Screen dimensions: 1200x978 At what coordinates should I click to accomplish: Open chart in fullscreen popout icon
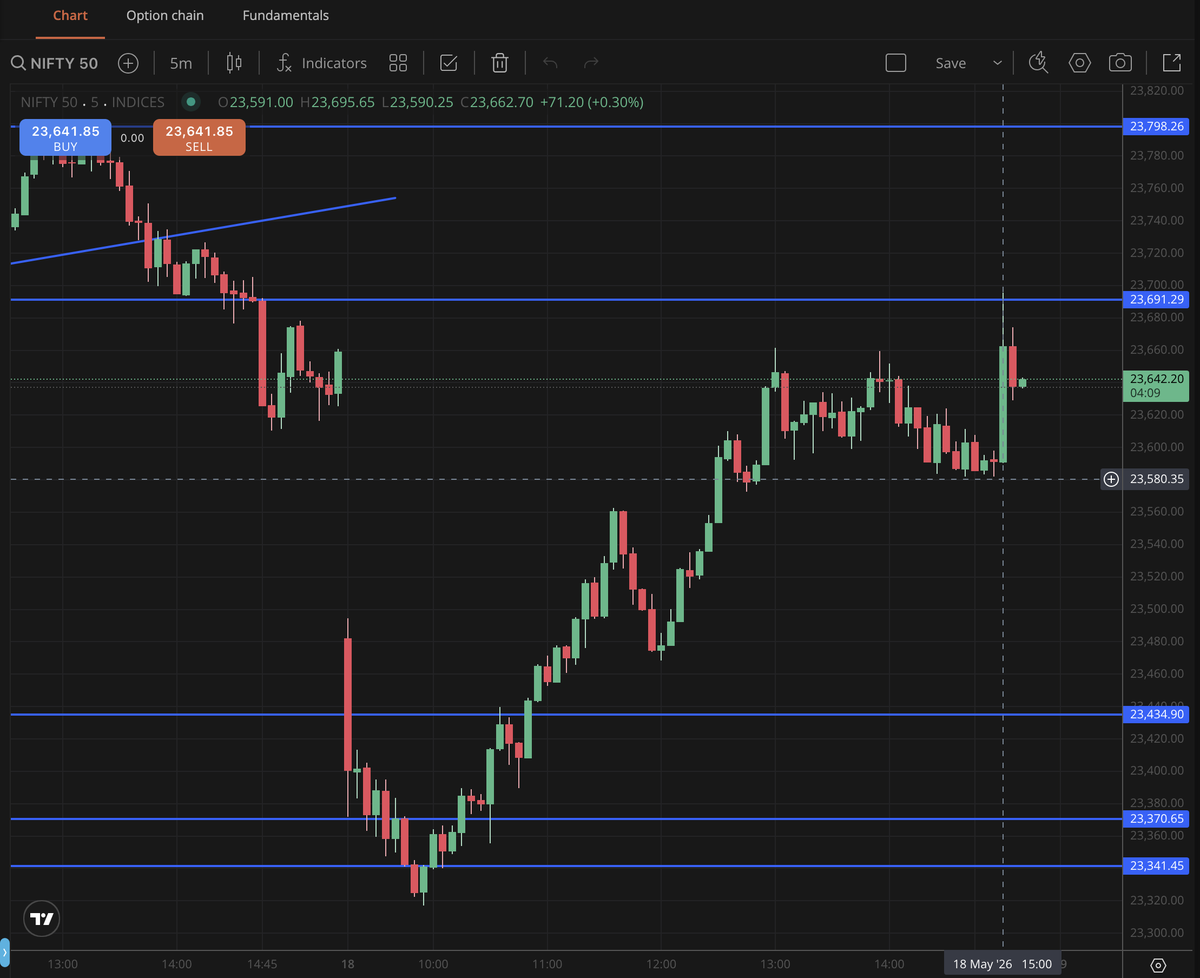1171,63
